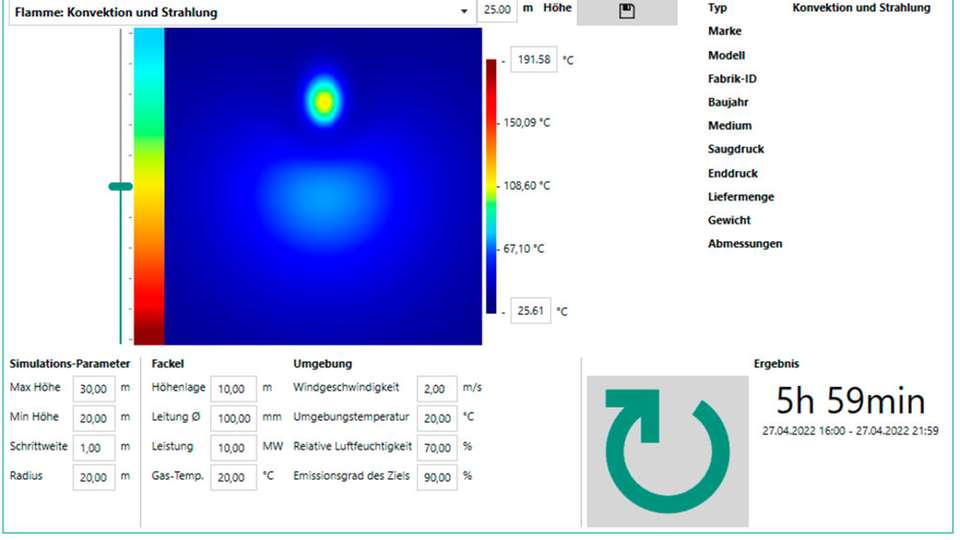Open the Flamme: Konvektion und Strahlung dropdown

pos(241,12)
